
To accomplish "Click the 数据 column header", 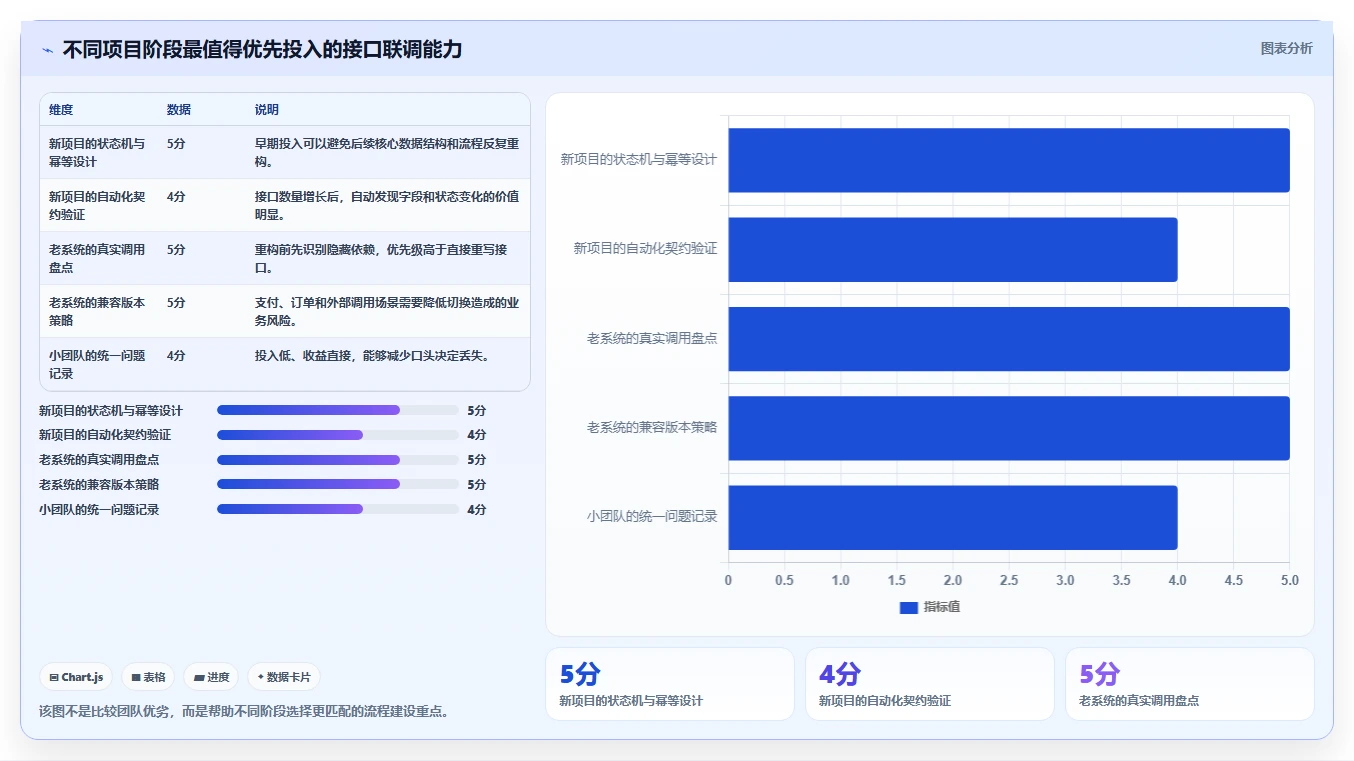I will (x=179, y=110).
